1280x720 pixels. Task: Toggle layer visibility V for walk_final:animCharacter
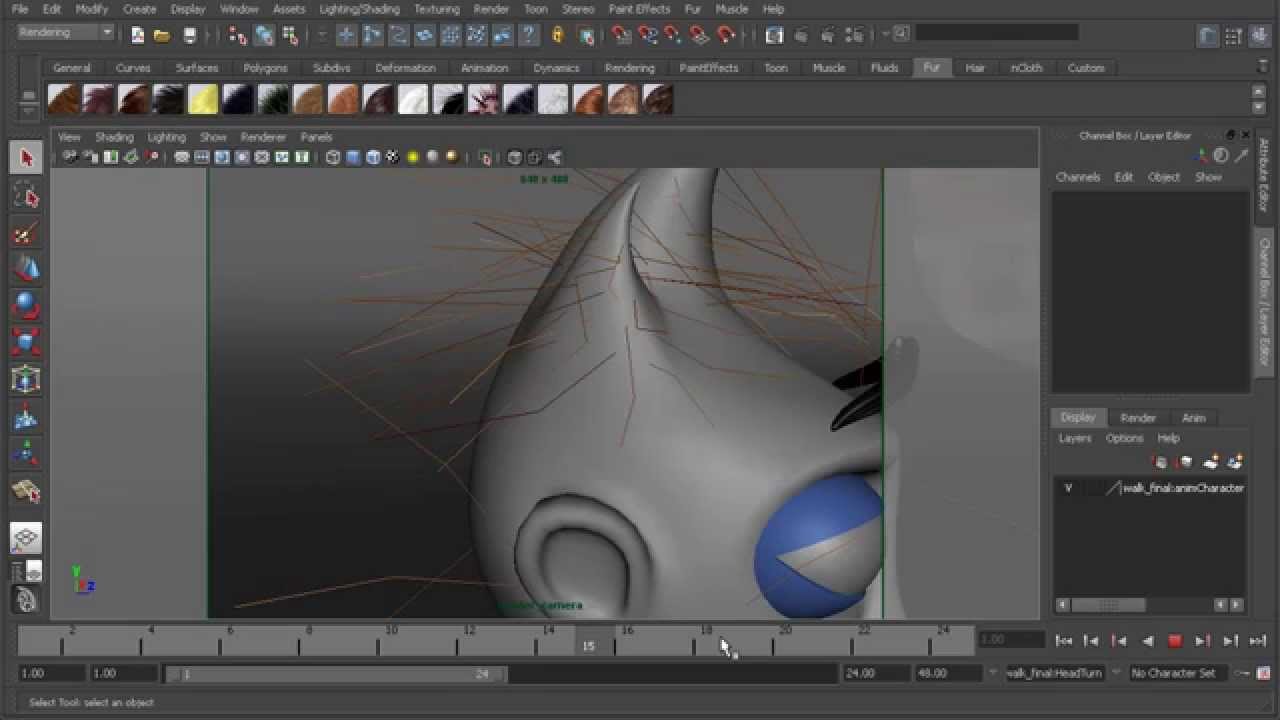coord(1068,488)
